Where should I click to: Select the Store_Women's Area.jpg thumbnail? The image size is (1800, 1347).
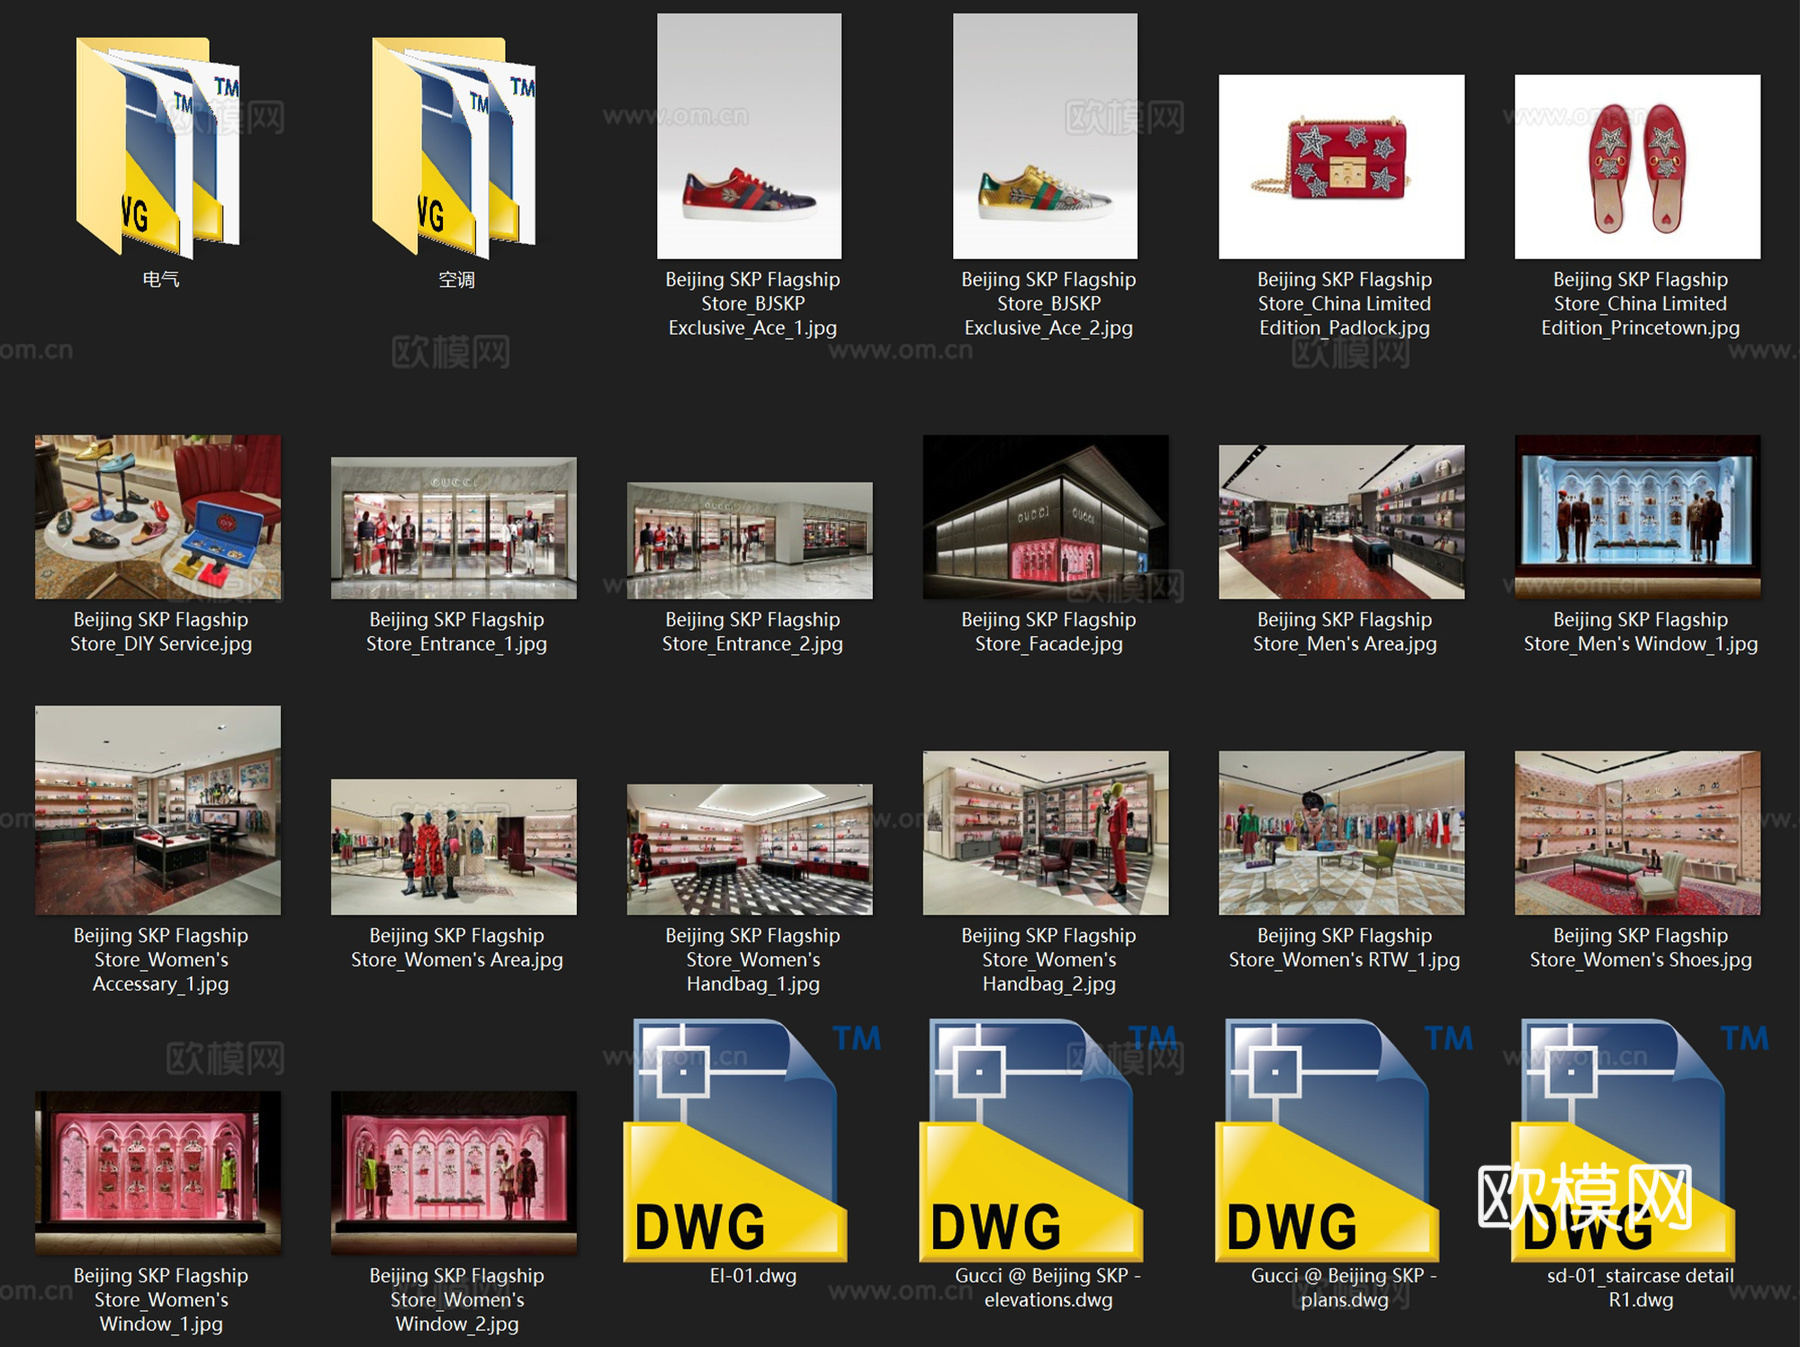point(454,847)
